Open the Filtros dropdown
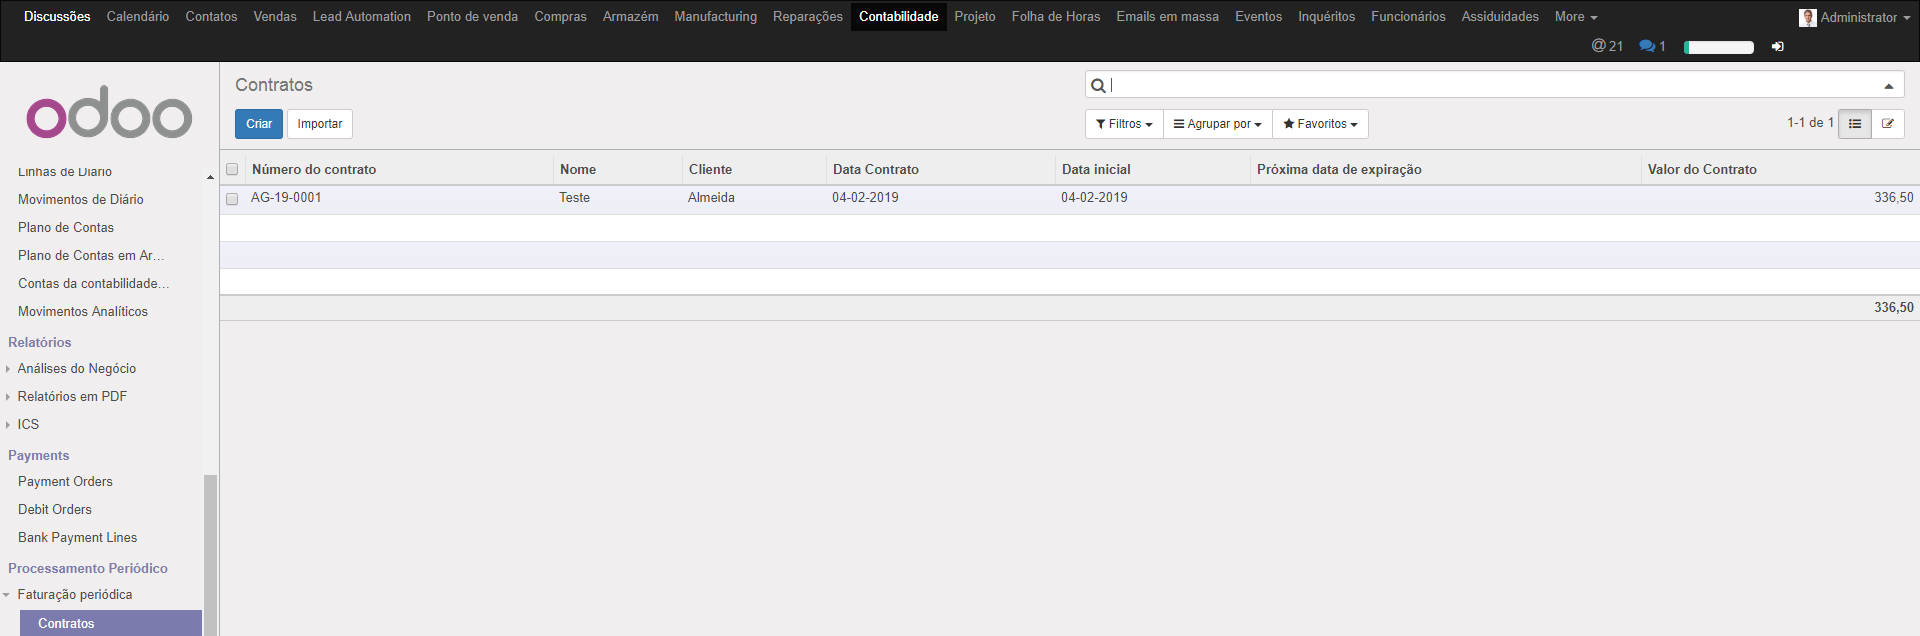1920x636 pixels. (x=1124, y=124)
